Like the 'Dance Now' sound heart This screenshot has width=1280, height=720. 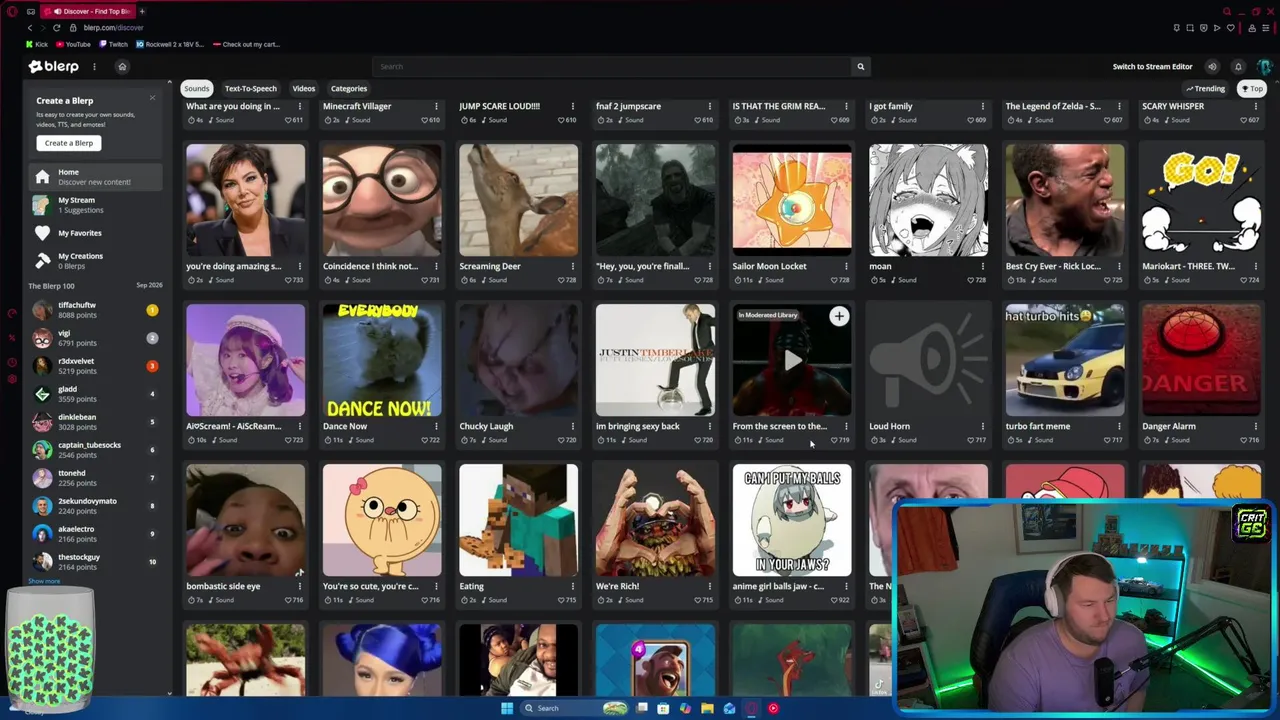(x=425, y=440)
